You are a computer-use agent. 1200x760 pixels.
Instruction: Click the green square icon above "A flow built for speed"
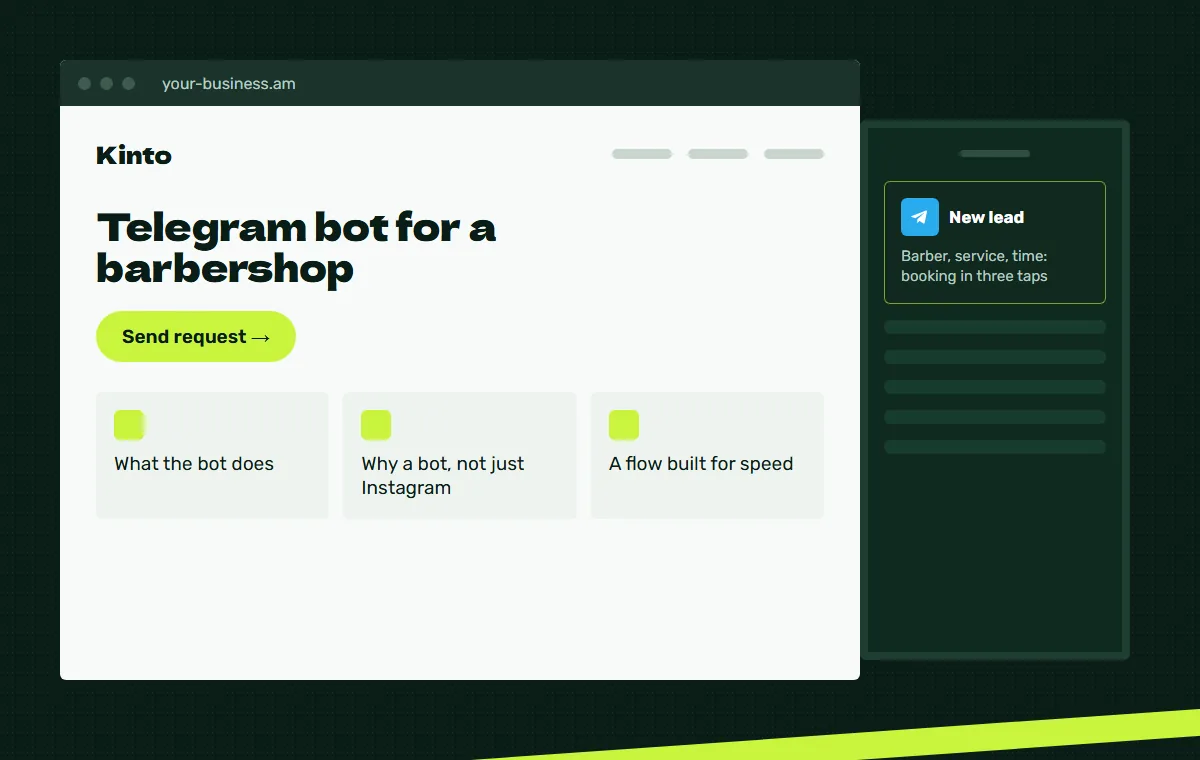tap(624, 425)
